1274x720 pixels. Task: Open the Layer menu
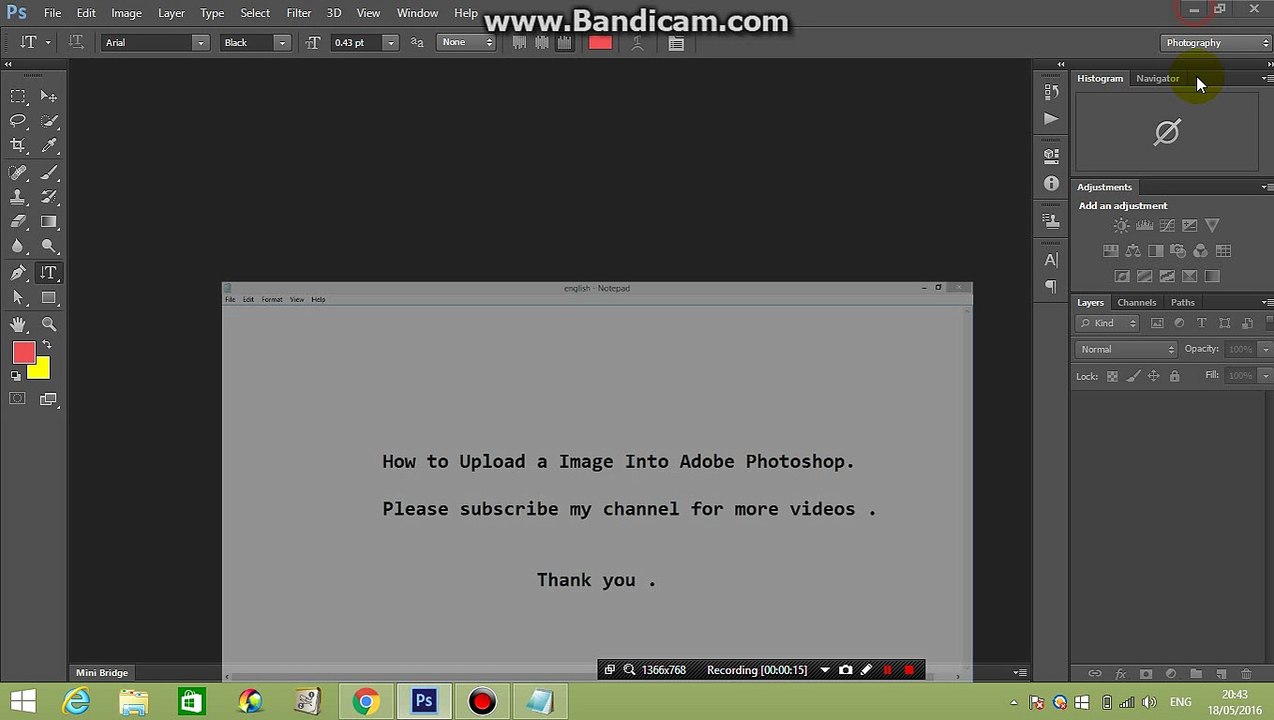tap(171, 13)
